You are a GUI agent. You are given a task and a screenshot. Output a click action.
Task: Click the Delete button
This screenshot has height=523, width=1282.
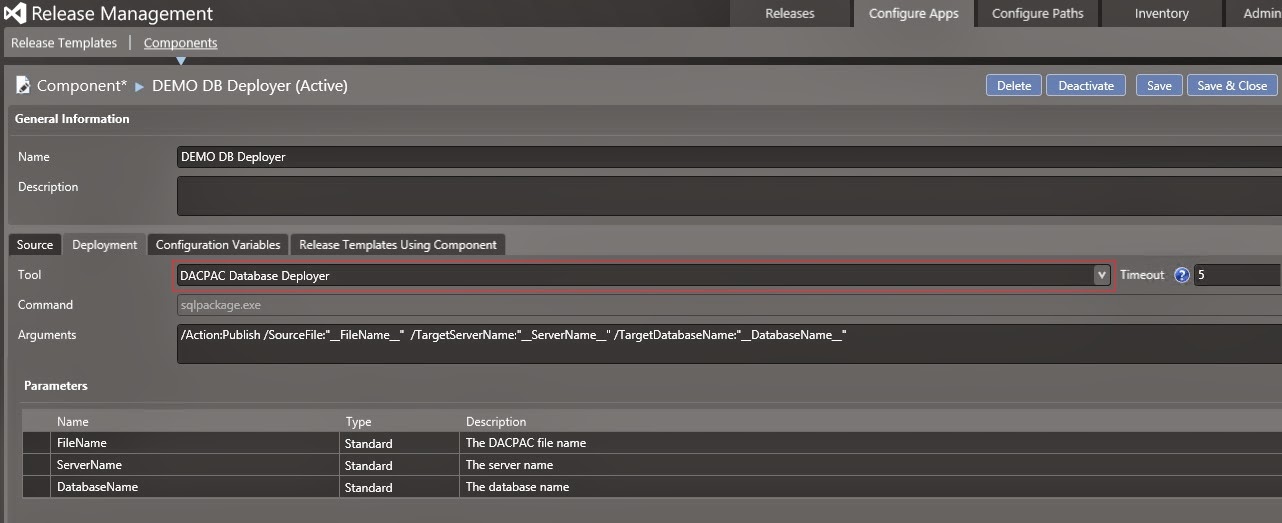1014,85
